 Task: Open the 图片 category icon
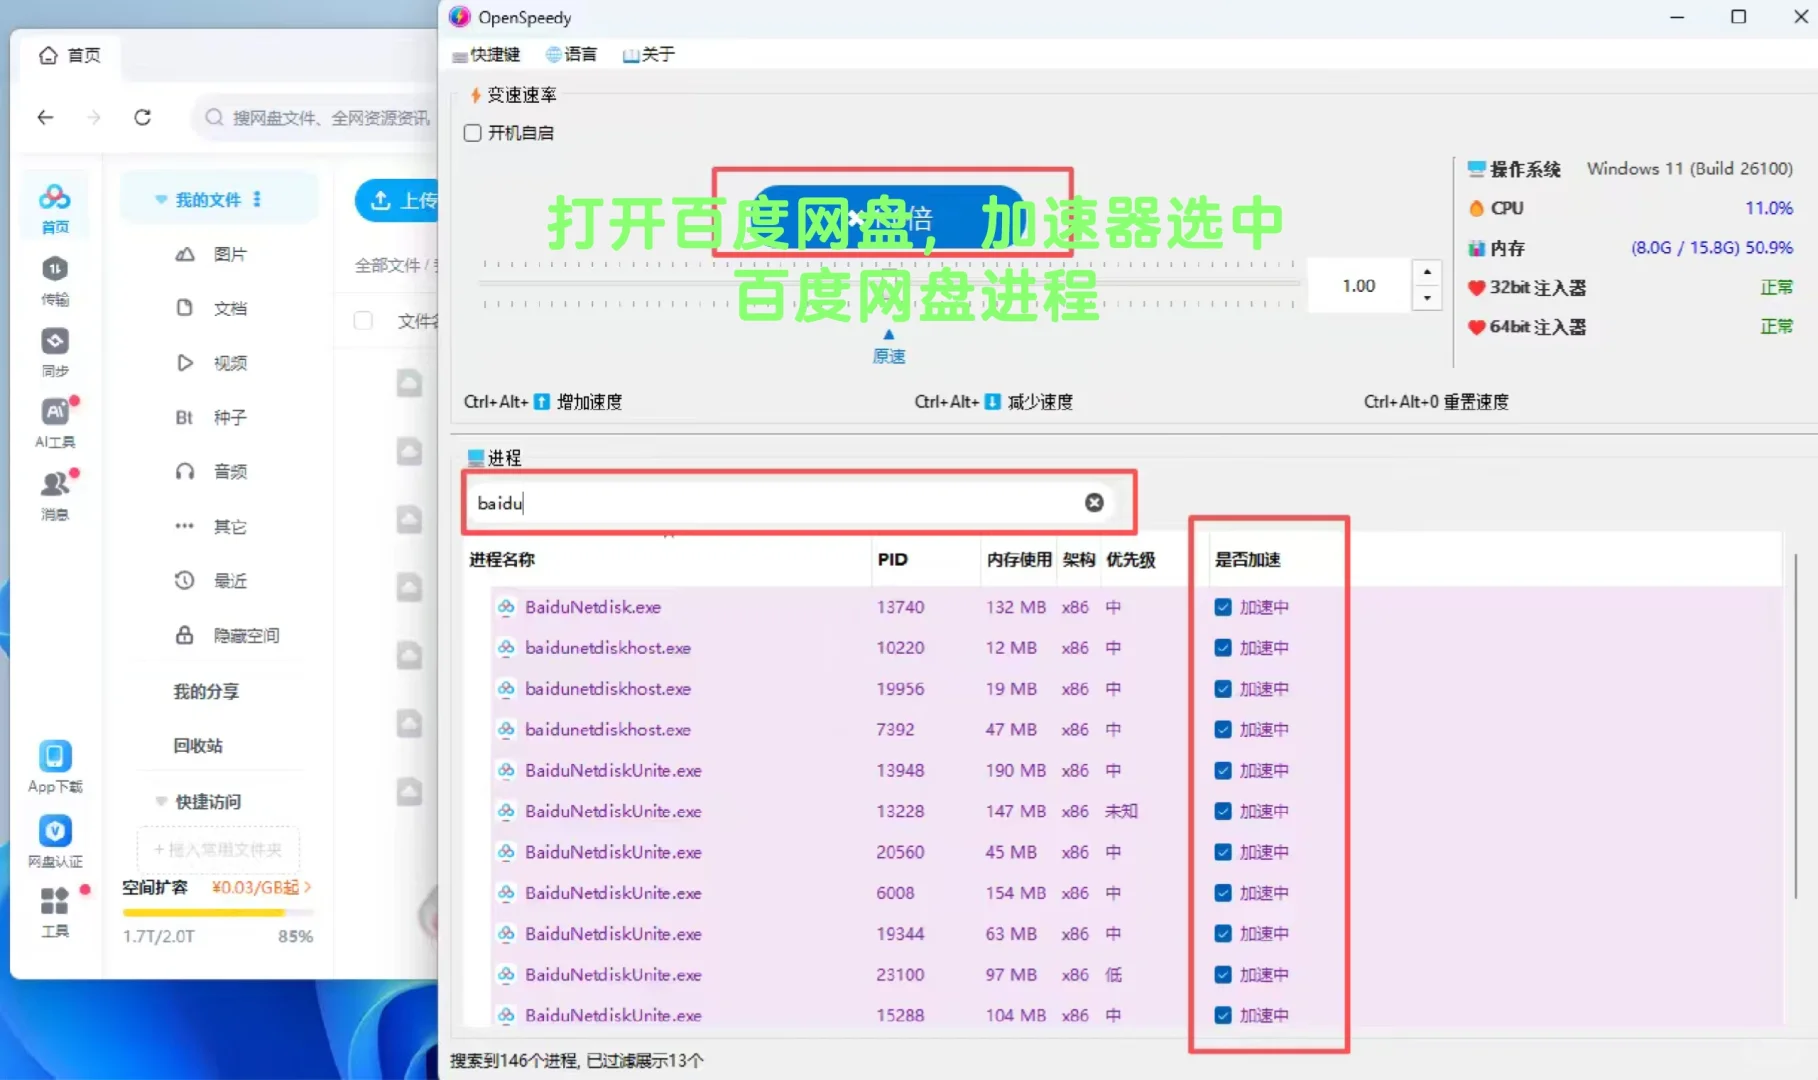pyautogui.click(x=185, y=254)
